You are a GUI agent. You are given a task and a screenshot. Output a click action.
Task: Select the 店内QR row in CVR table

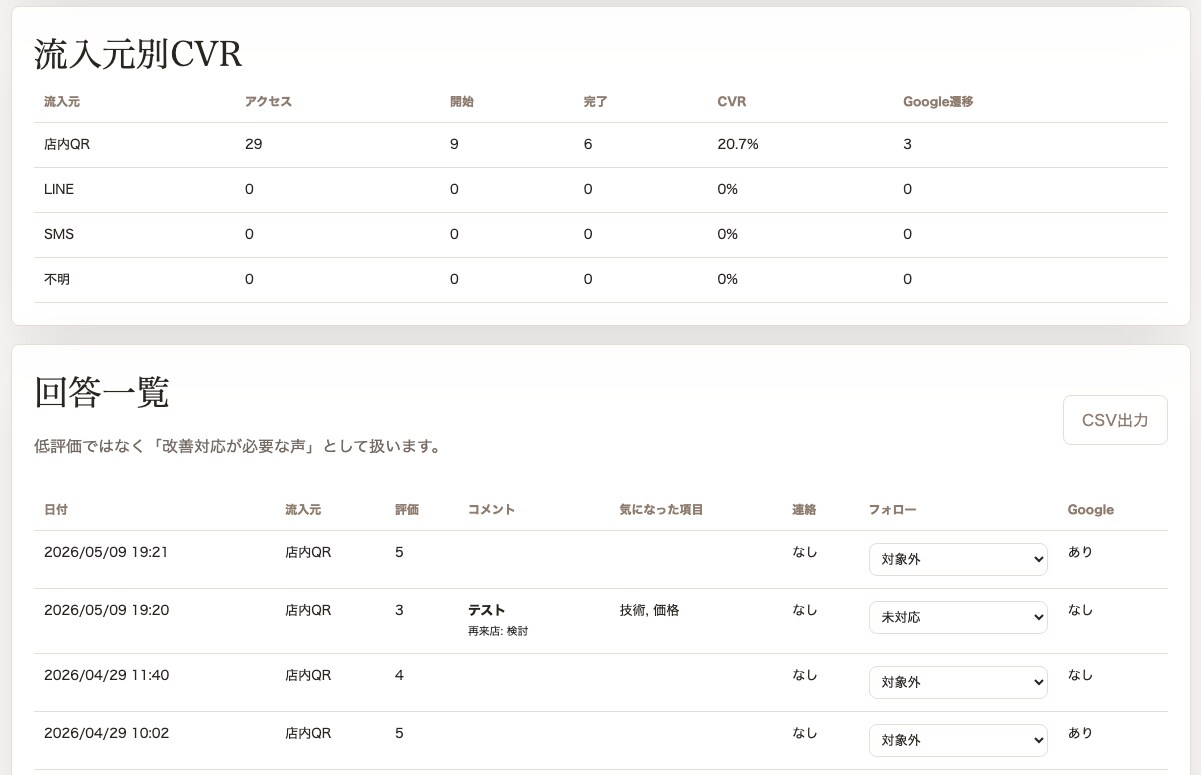[x=601, y=145]
